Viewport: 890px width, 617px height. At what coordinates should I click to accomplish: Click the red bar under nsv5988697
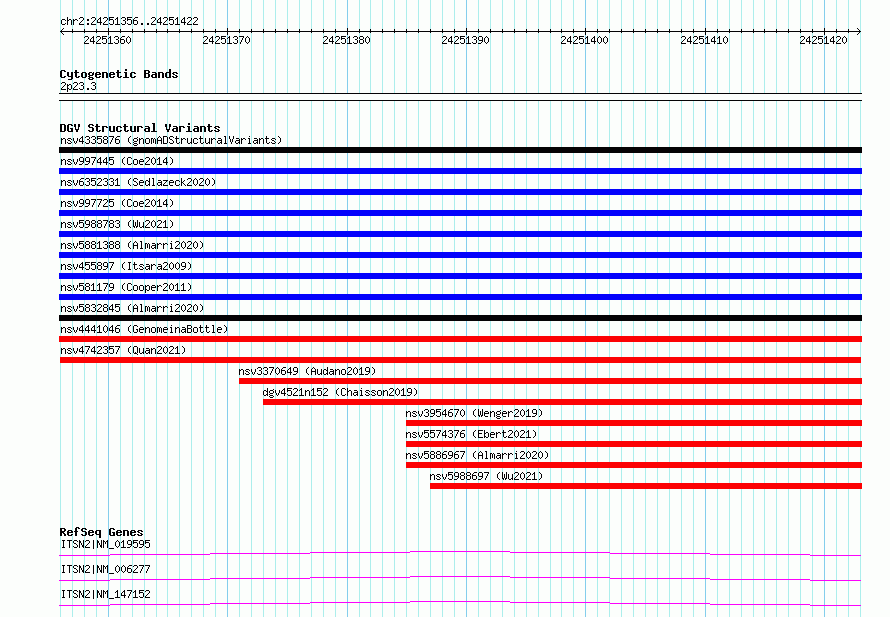click(646, 486)
